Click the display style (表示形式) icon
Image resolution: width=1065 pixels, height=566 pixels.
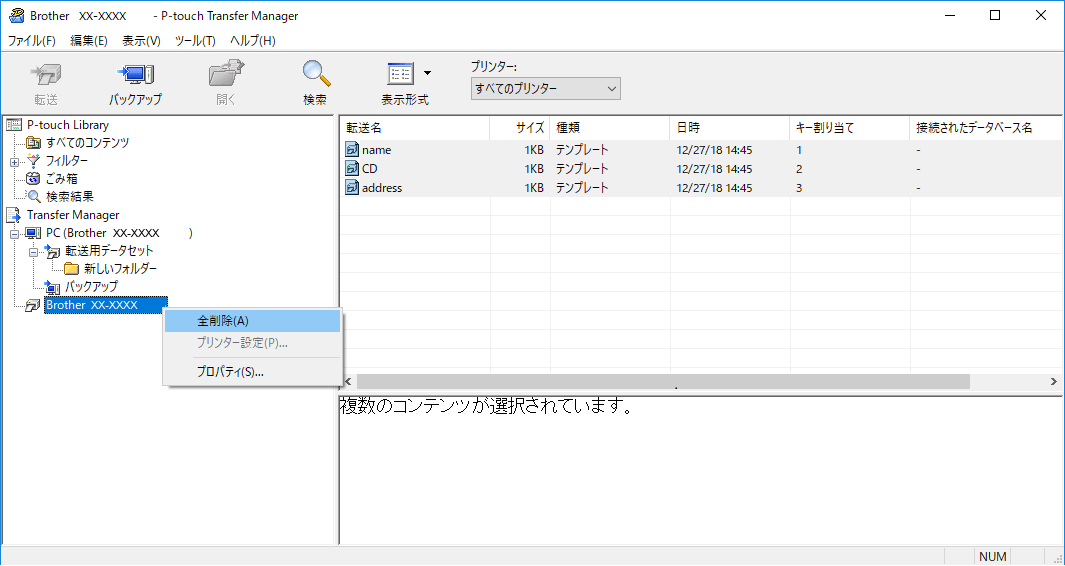(x=401, y=73)
